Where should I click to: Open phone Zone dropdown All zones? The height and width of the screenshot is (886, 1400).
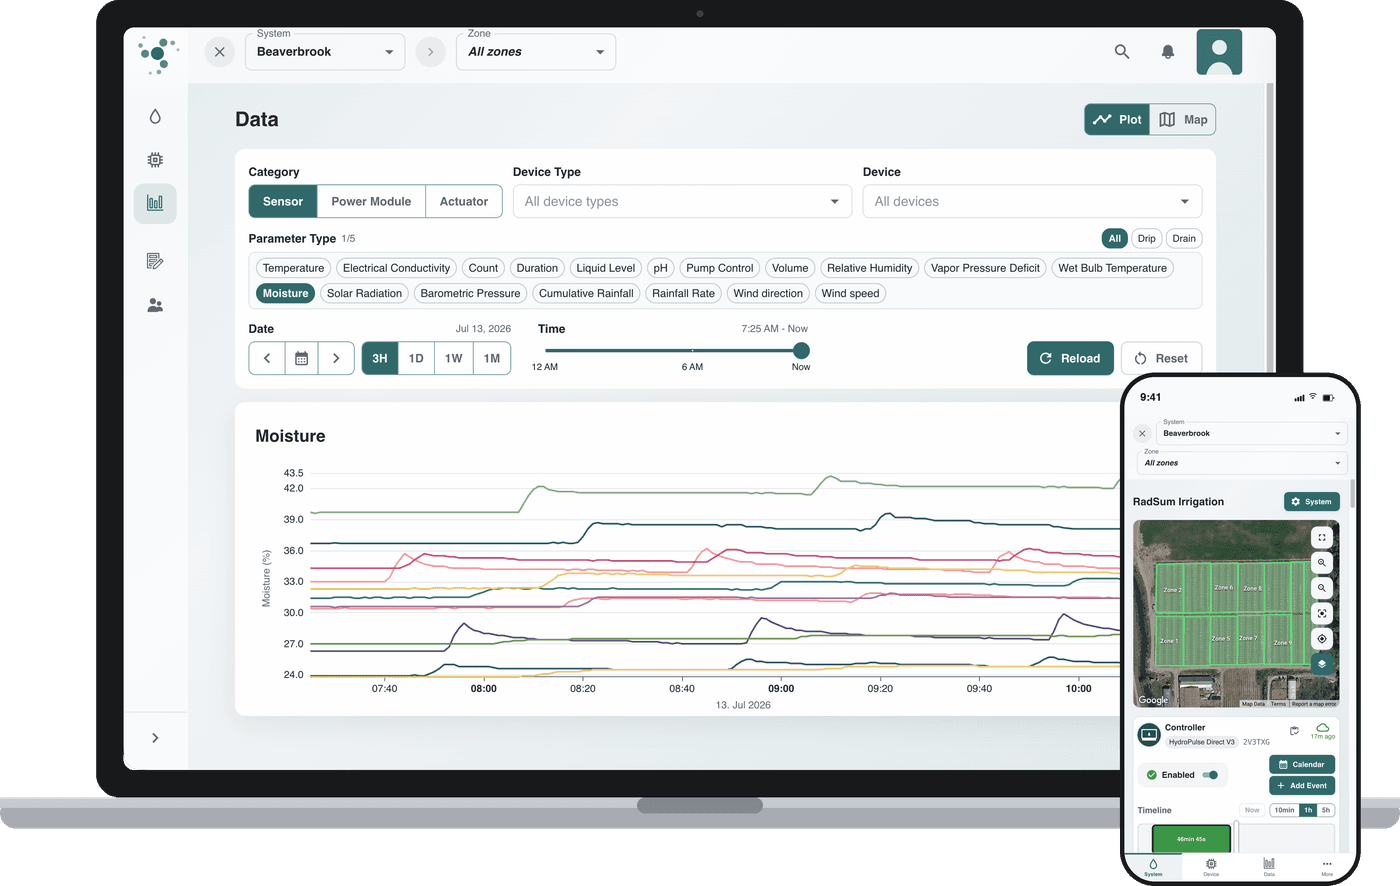click(1243, 463)
